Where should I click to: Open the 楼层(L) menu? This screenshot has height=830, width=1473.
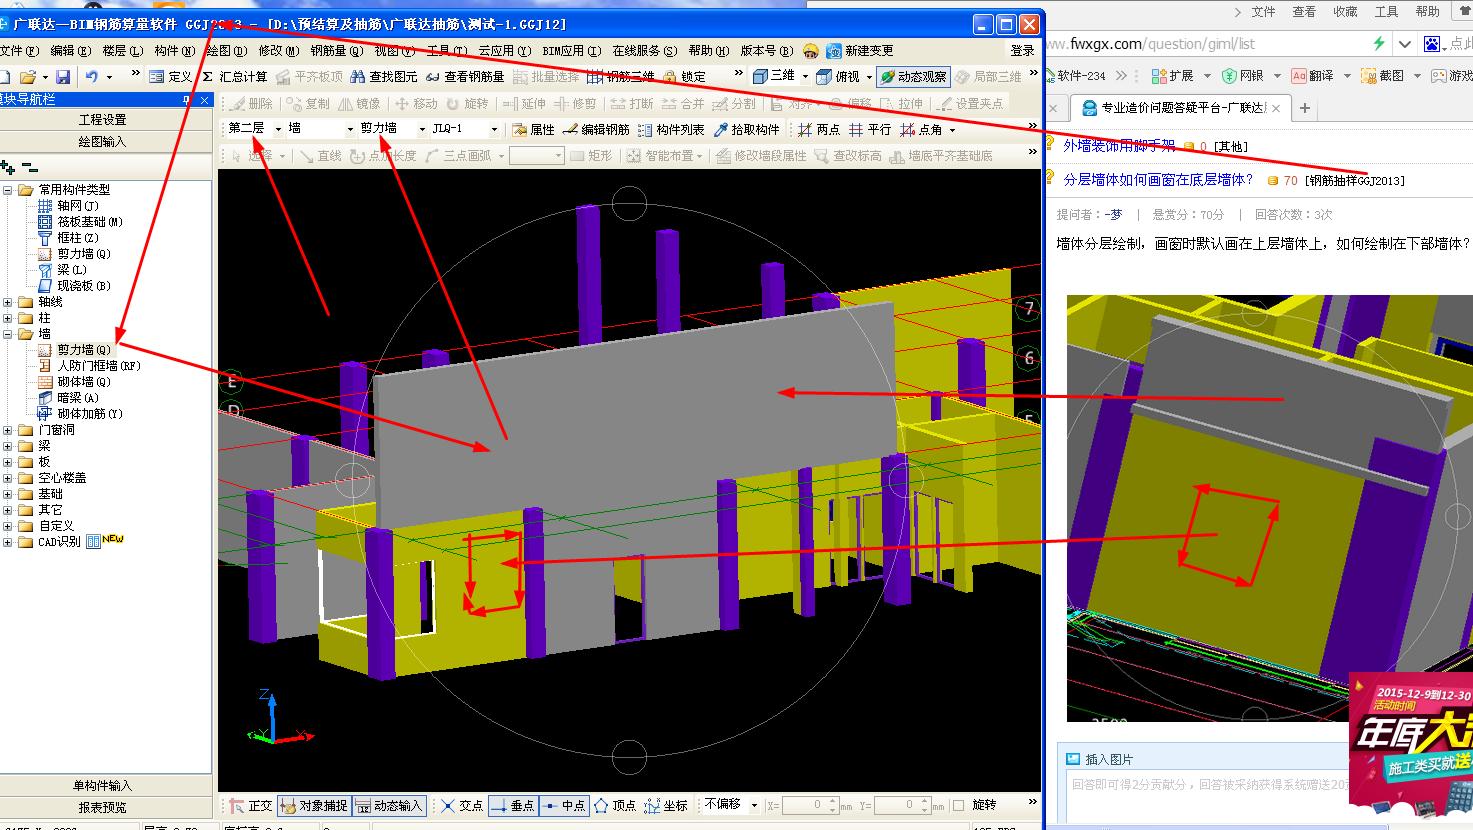pyautogui.click(x=122, y=50)
